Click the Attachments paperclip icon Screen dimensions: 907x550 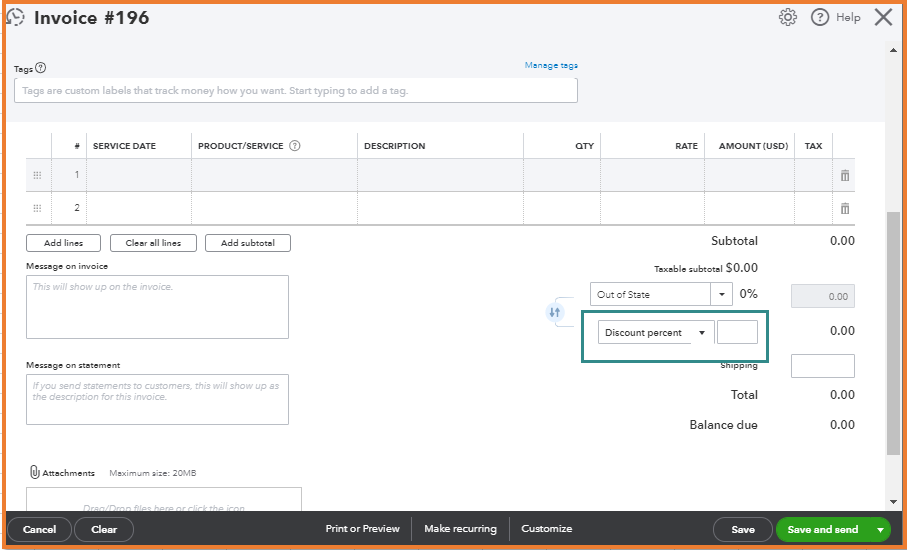coord(34,472)
